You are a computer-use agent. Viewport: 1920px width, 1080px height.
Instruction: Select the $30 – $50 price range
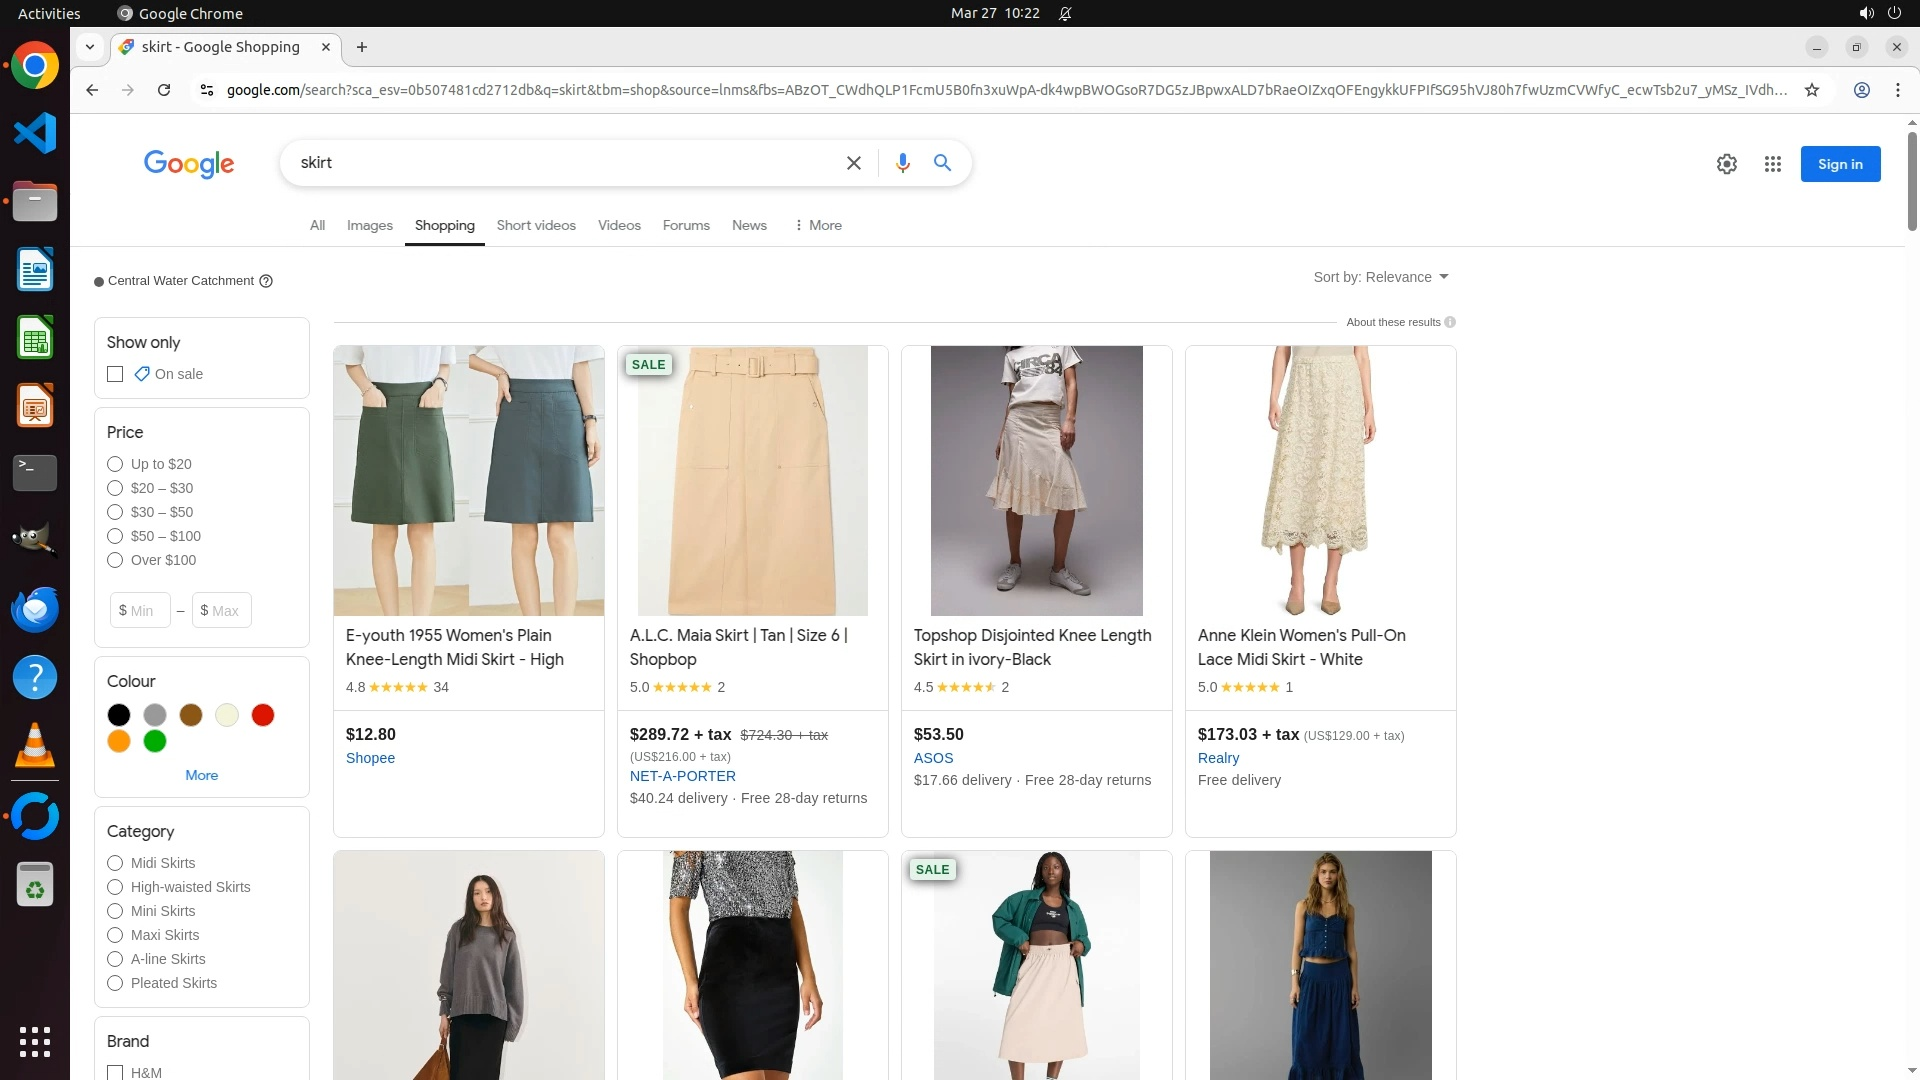(x=115, y=512)
